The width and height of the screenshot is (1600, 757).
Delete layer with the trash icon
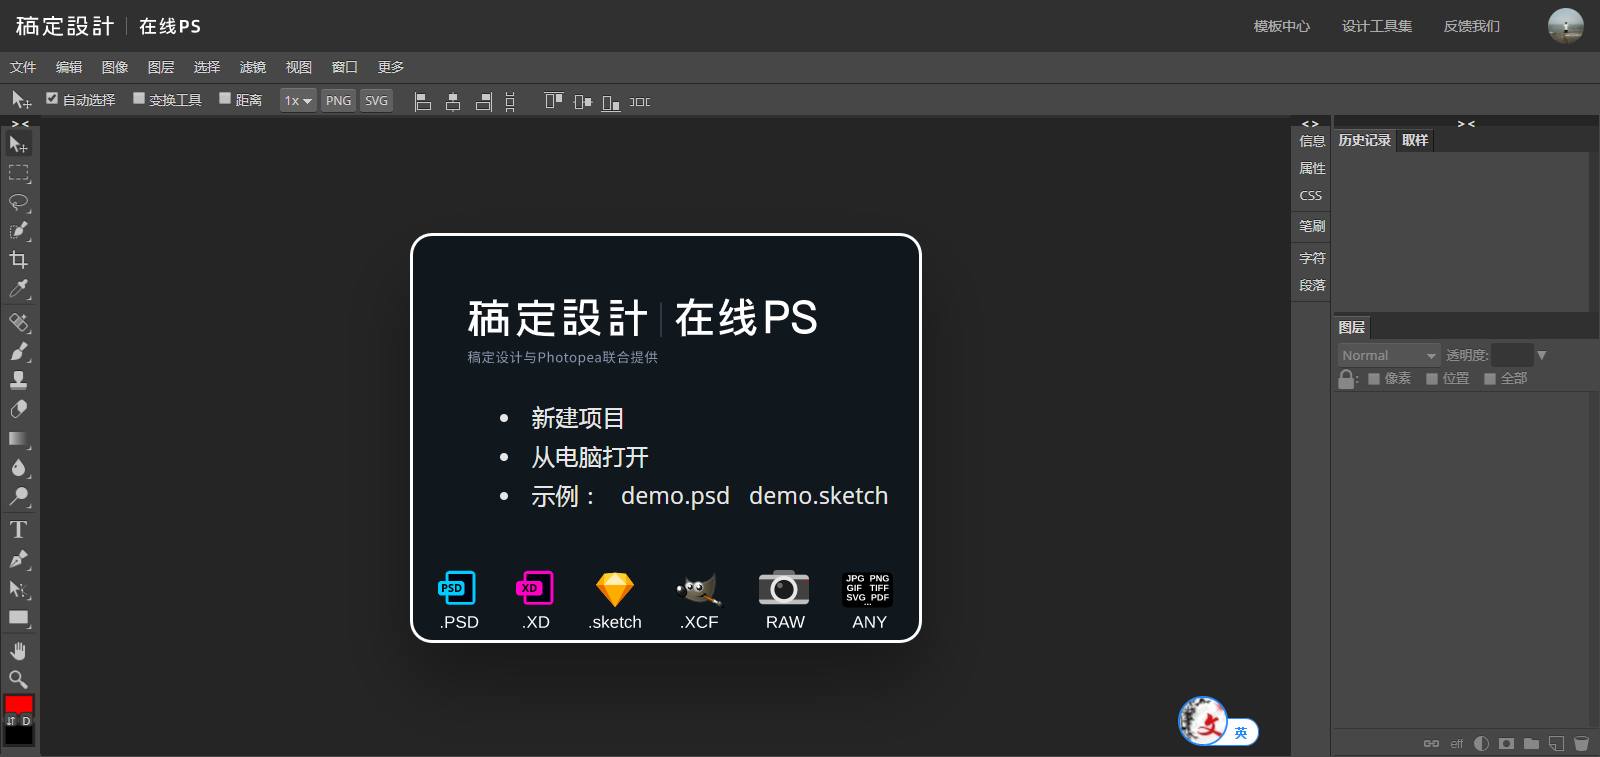pyautogui.click(x=1581, y=743)
